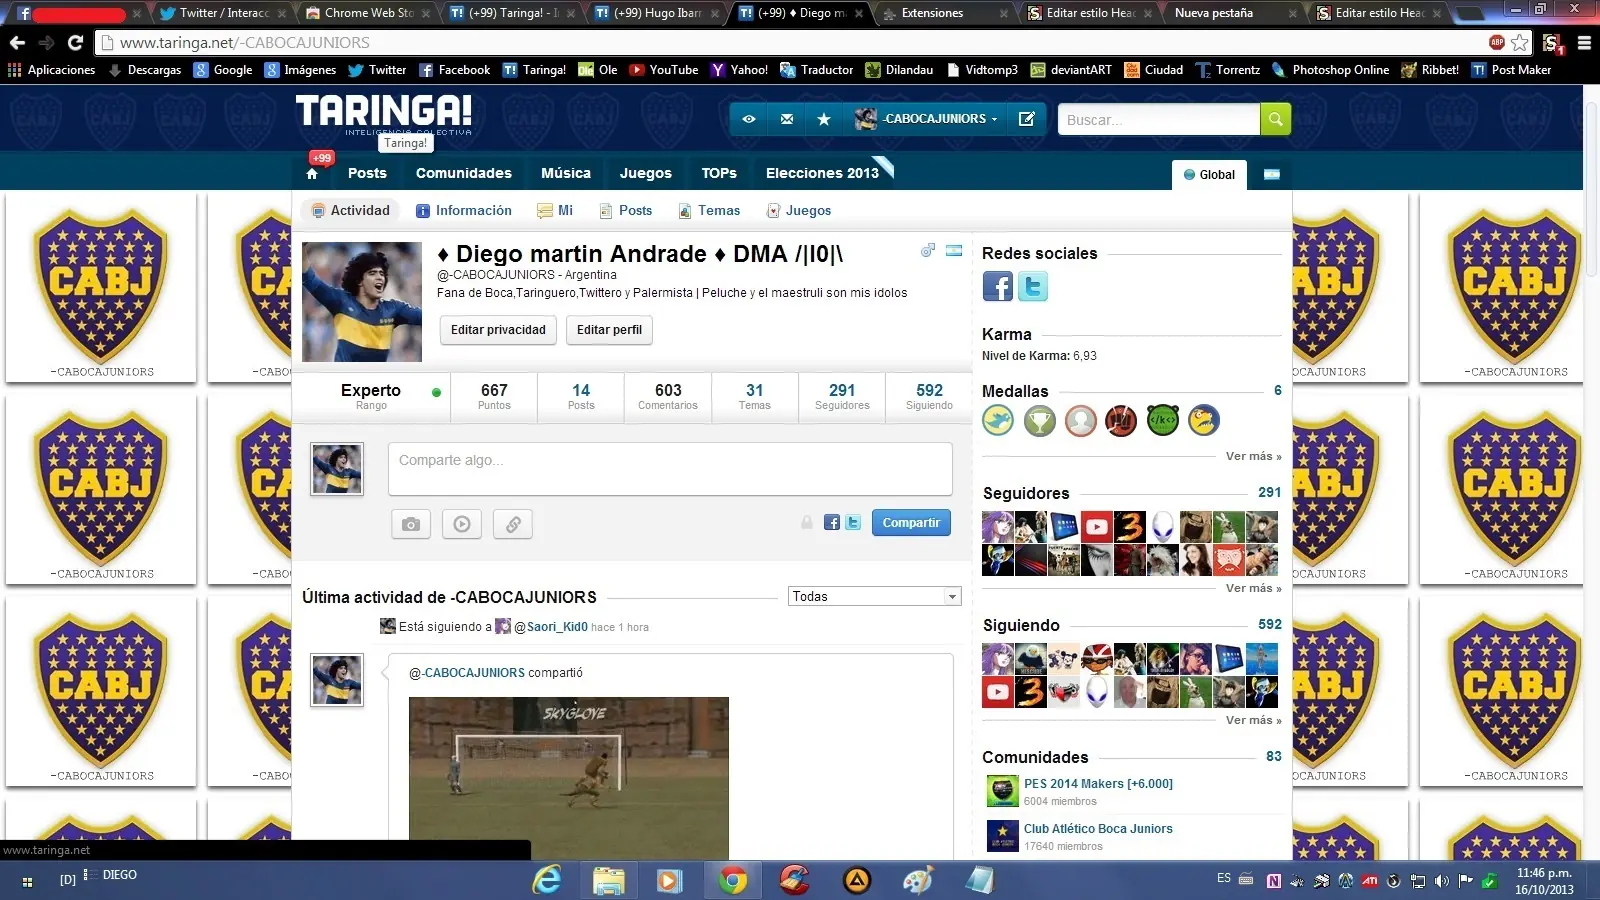Click the 592 Siguiendo stat

(x=930, y=397)
